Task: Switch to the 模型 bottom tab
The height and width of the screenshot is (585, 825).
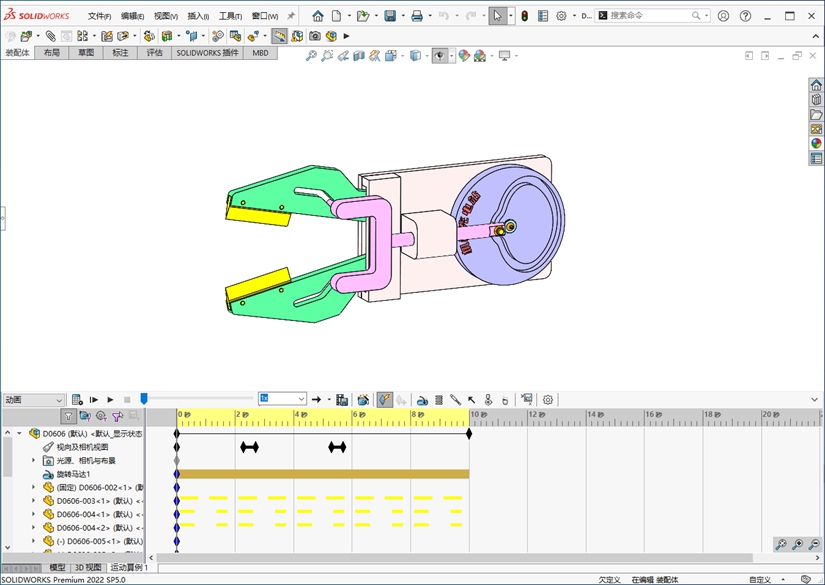Action: 58,567
